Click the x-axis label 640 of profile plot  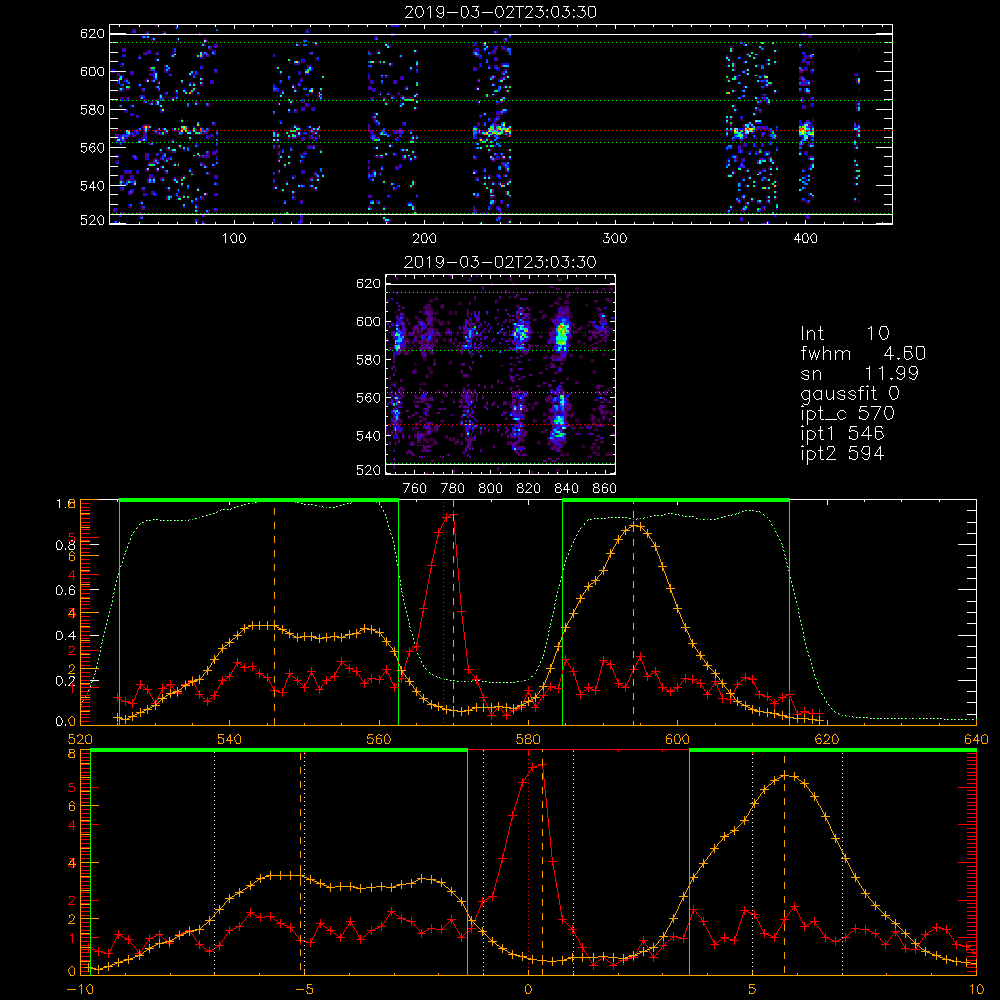click(x=976, y=740)
